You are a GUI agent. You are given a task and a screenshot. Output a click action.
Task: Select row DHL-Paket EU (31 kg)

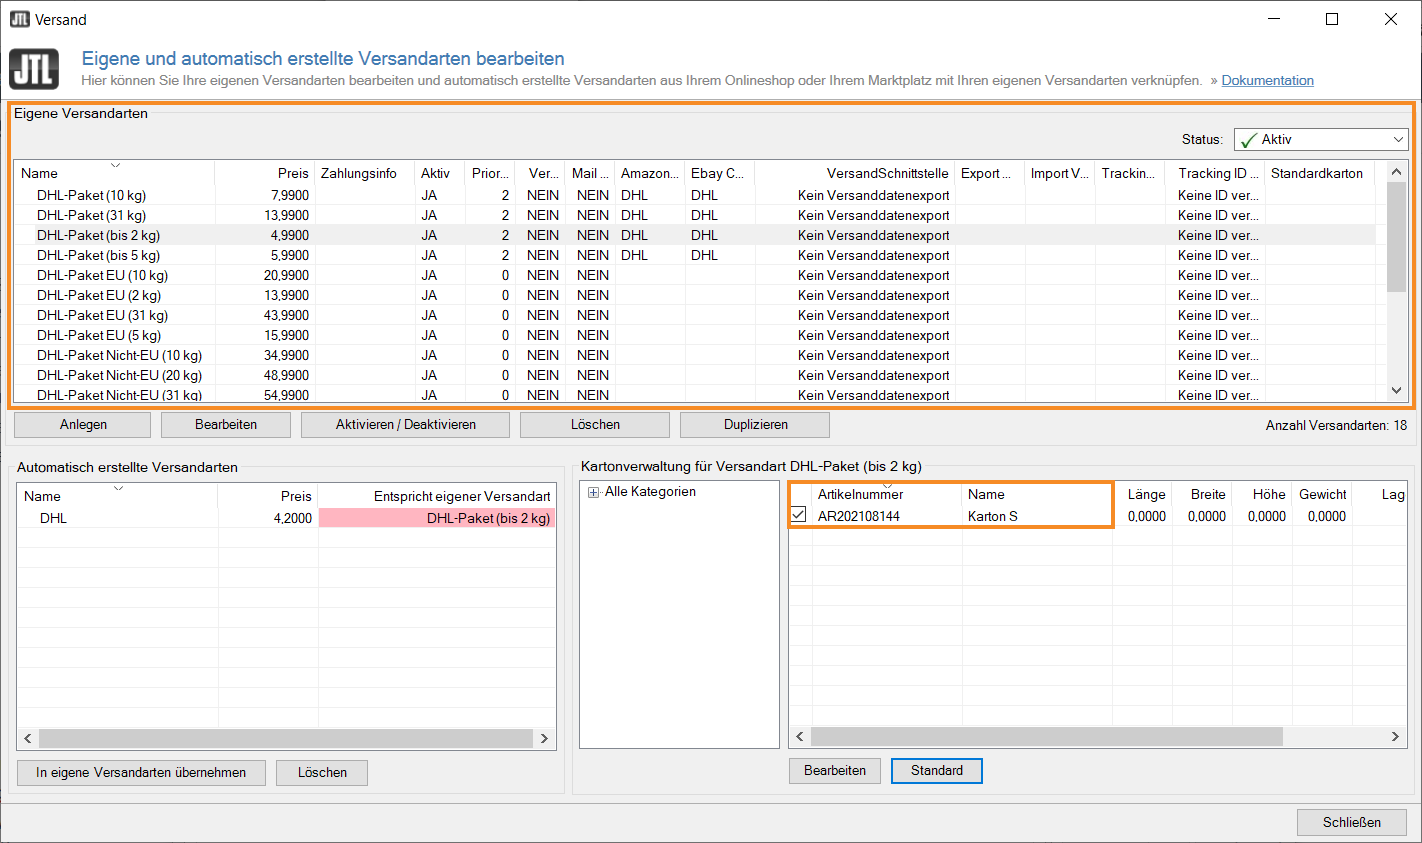[695, 315]
